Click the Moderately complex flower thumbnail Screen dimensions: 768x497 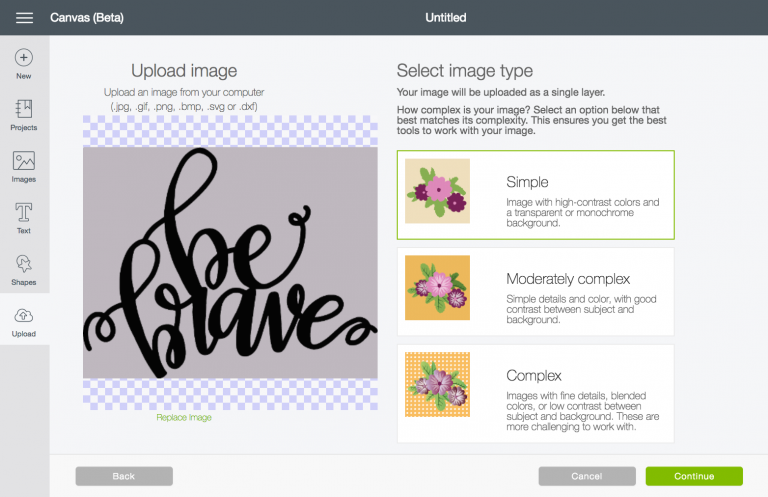click(x=437, y=287)
